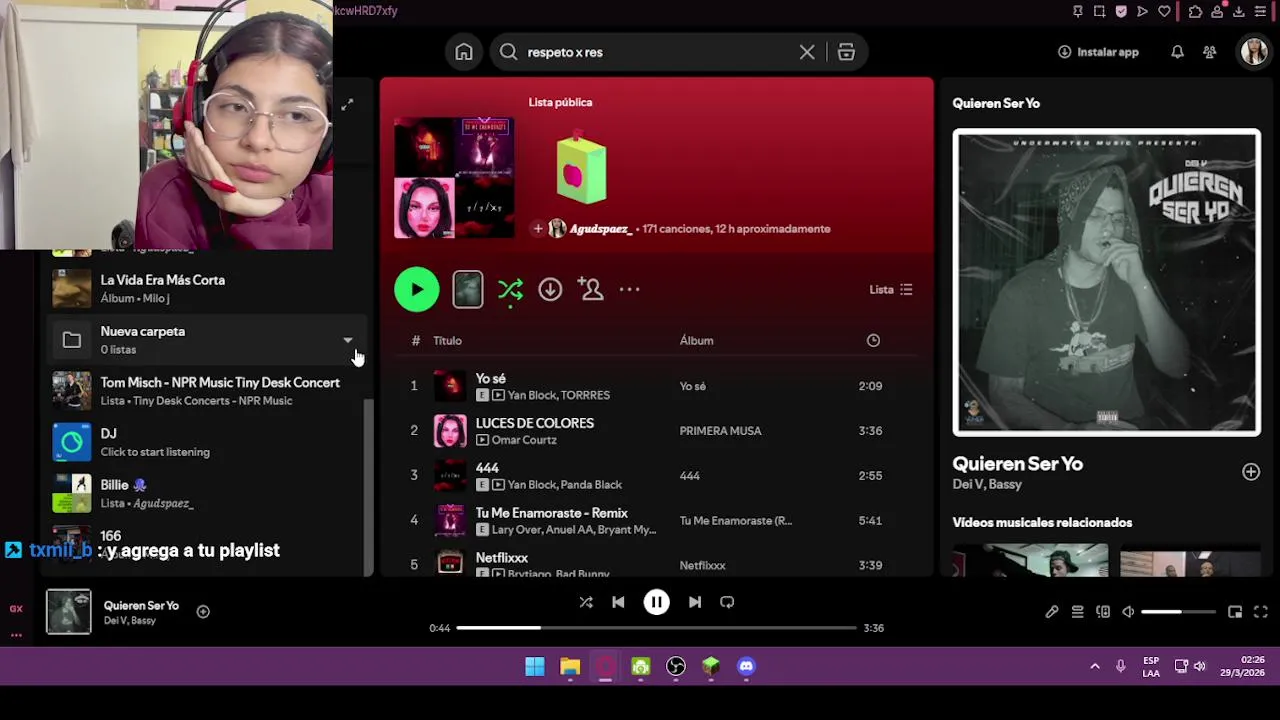Open the playlist cover collage

pyautogui.click(x=454, y=178)
